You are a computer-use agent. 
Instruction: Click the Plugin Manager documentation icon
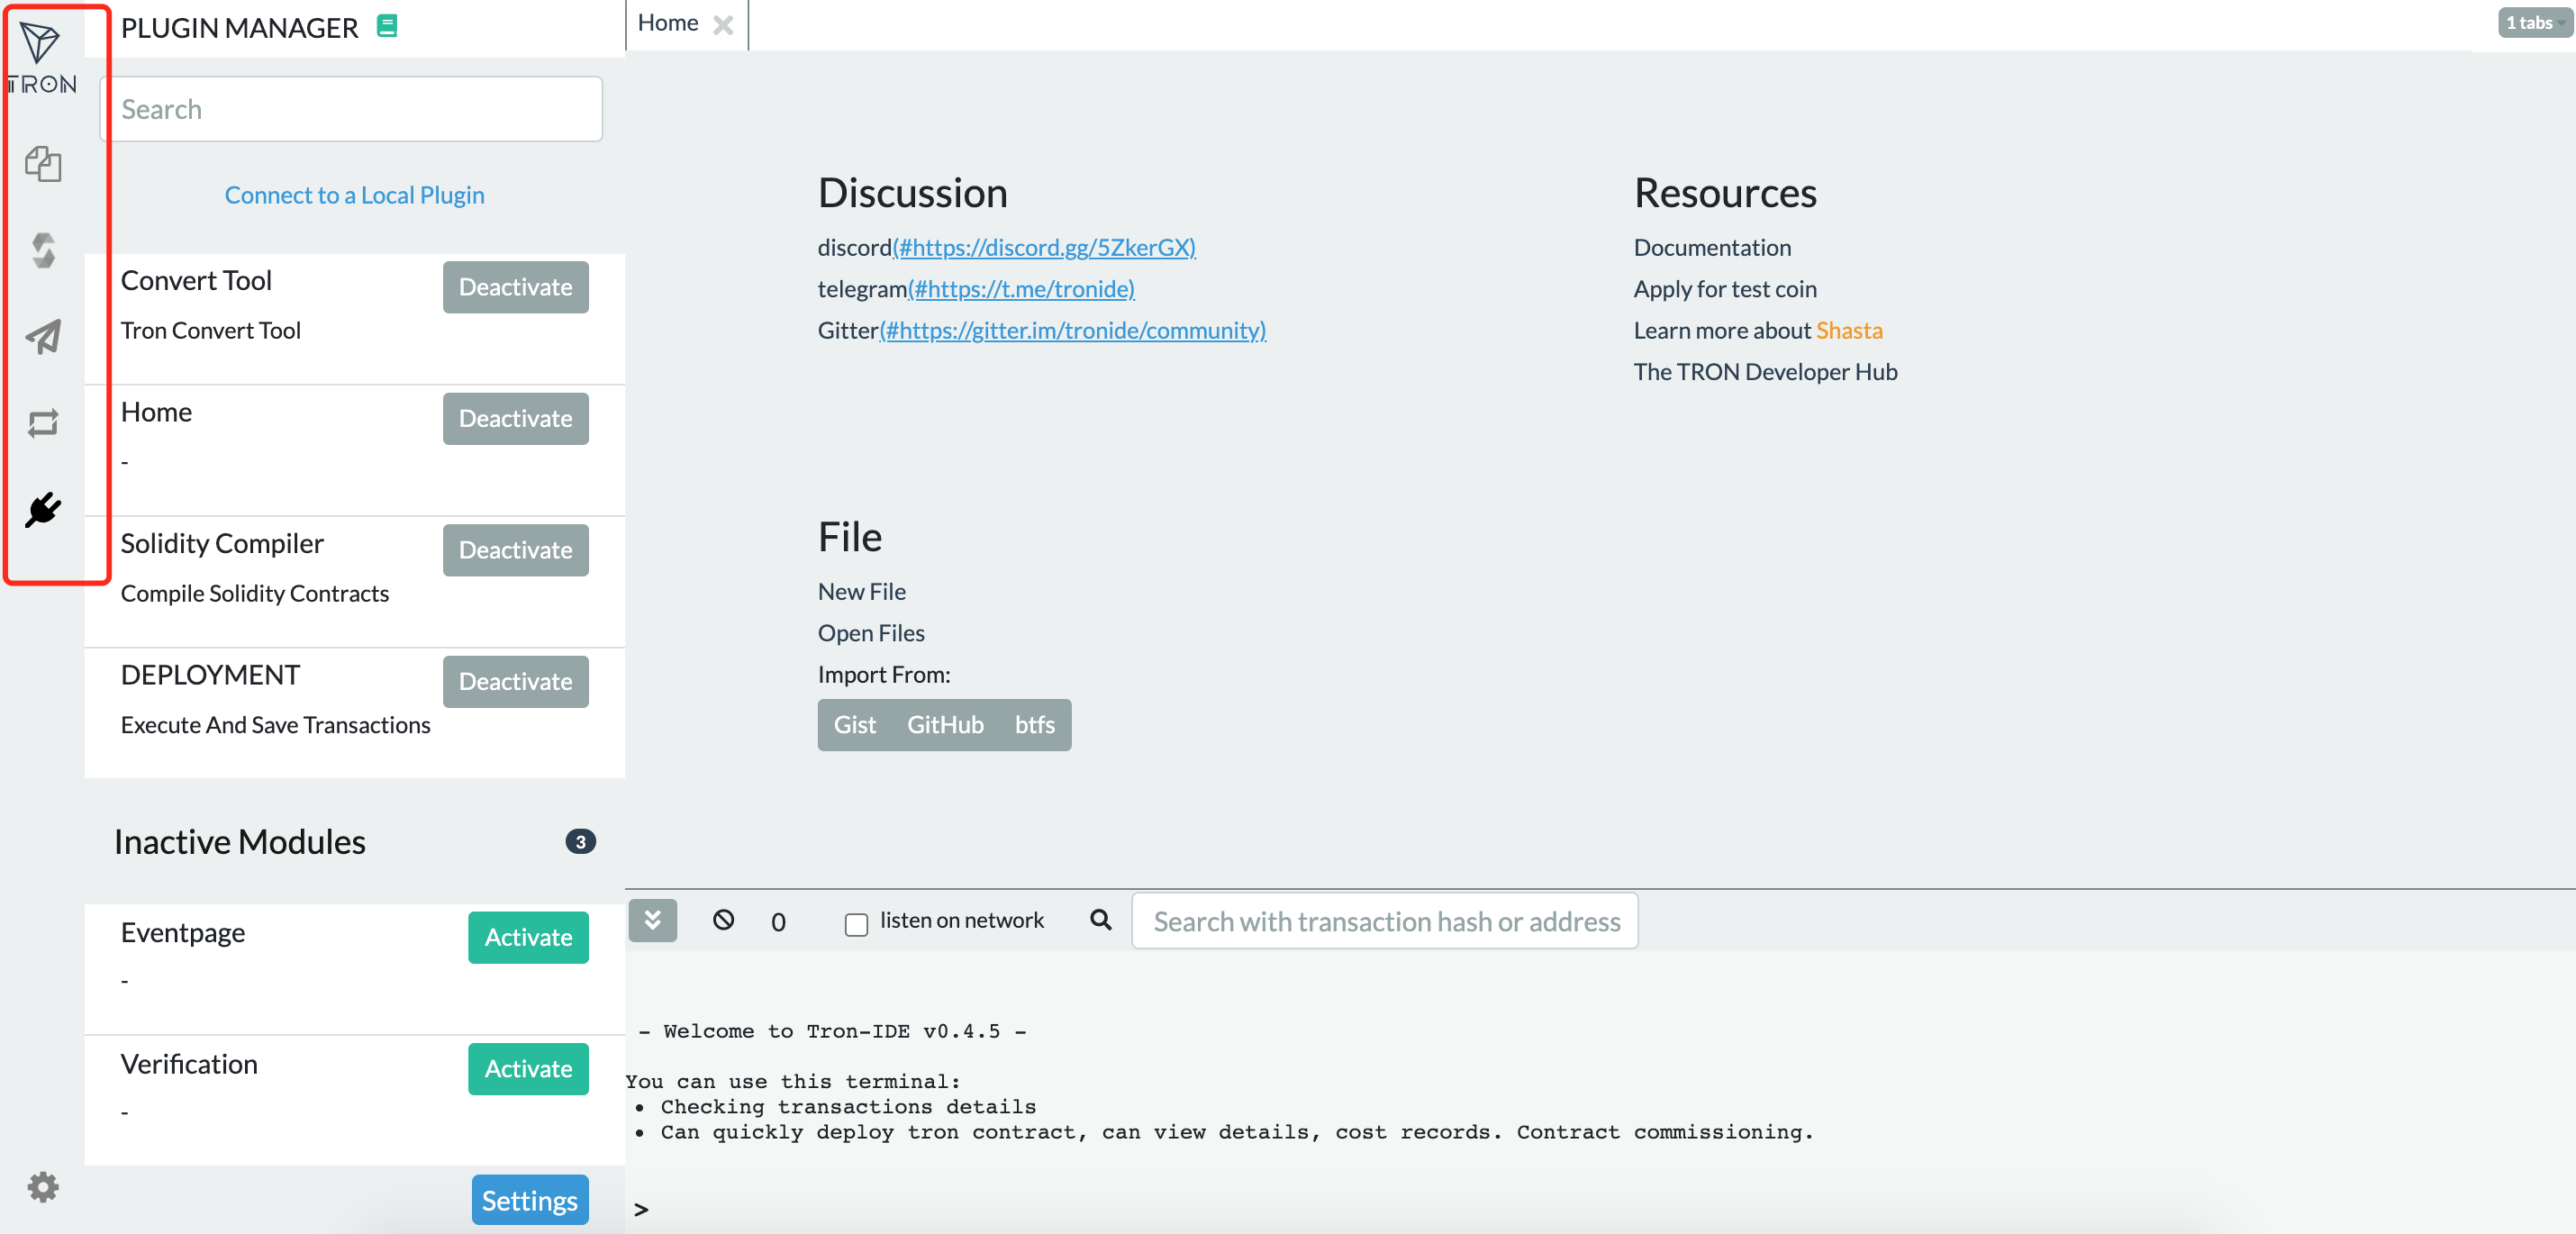(387, 27)
